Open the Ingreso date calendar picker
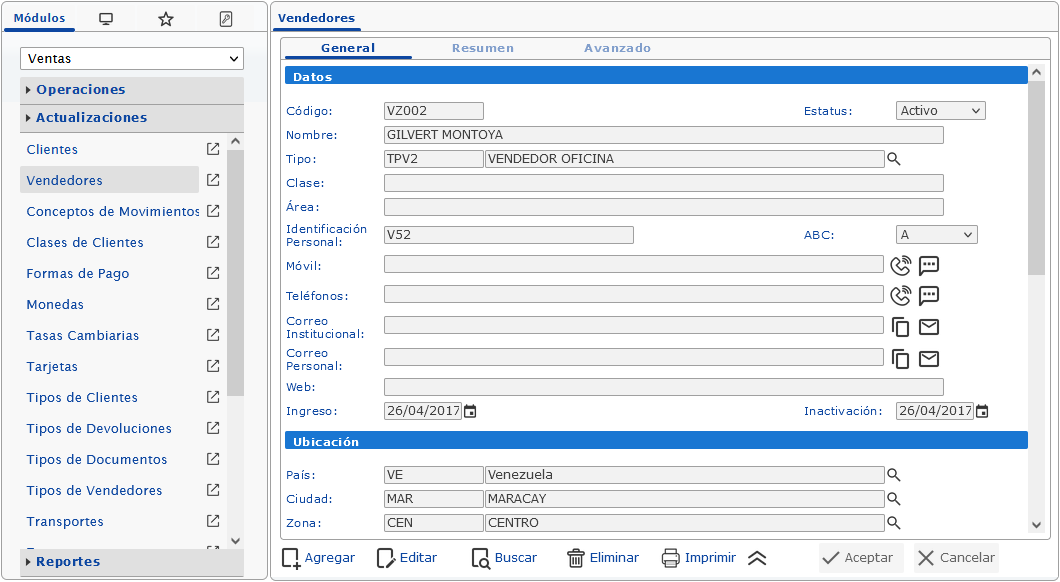The image size is (1060, 582). tap(470, 411)
